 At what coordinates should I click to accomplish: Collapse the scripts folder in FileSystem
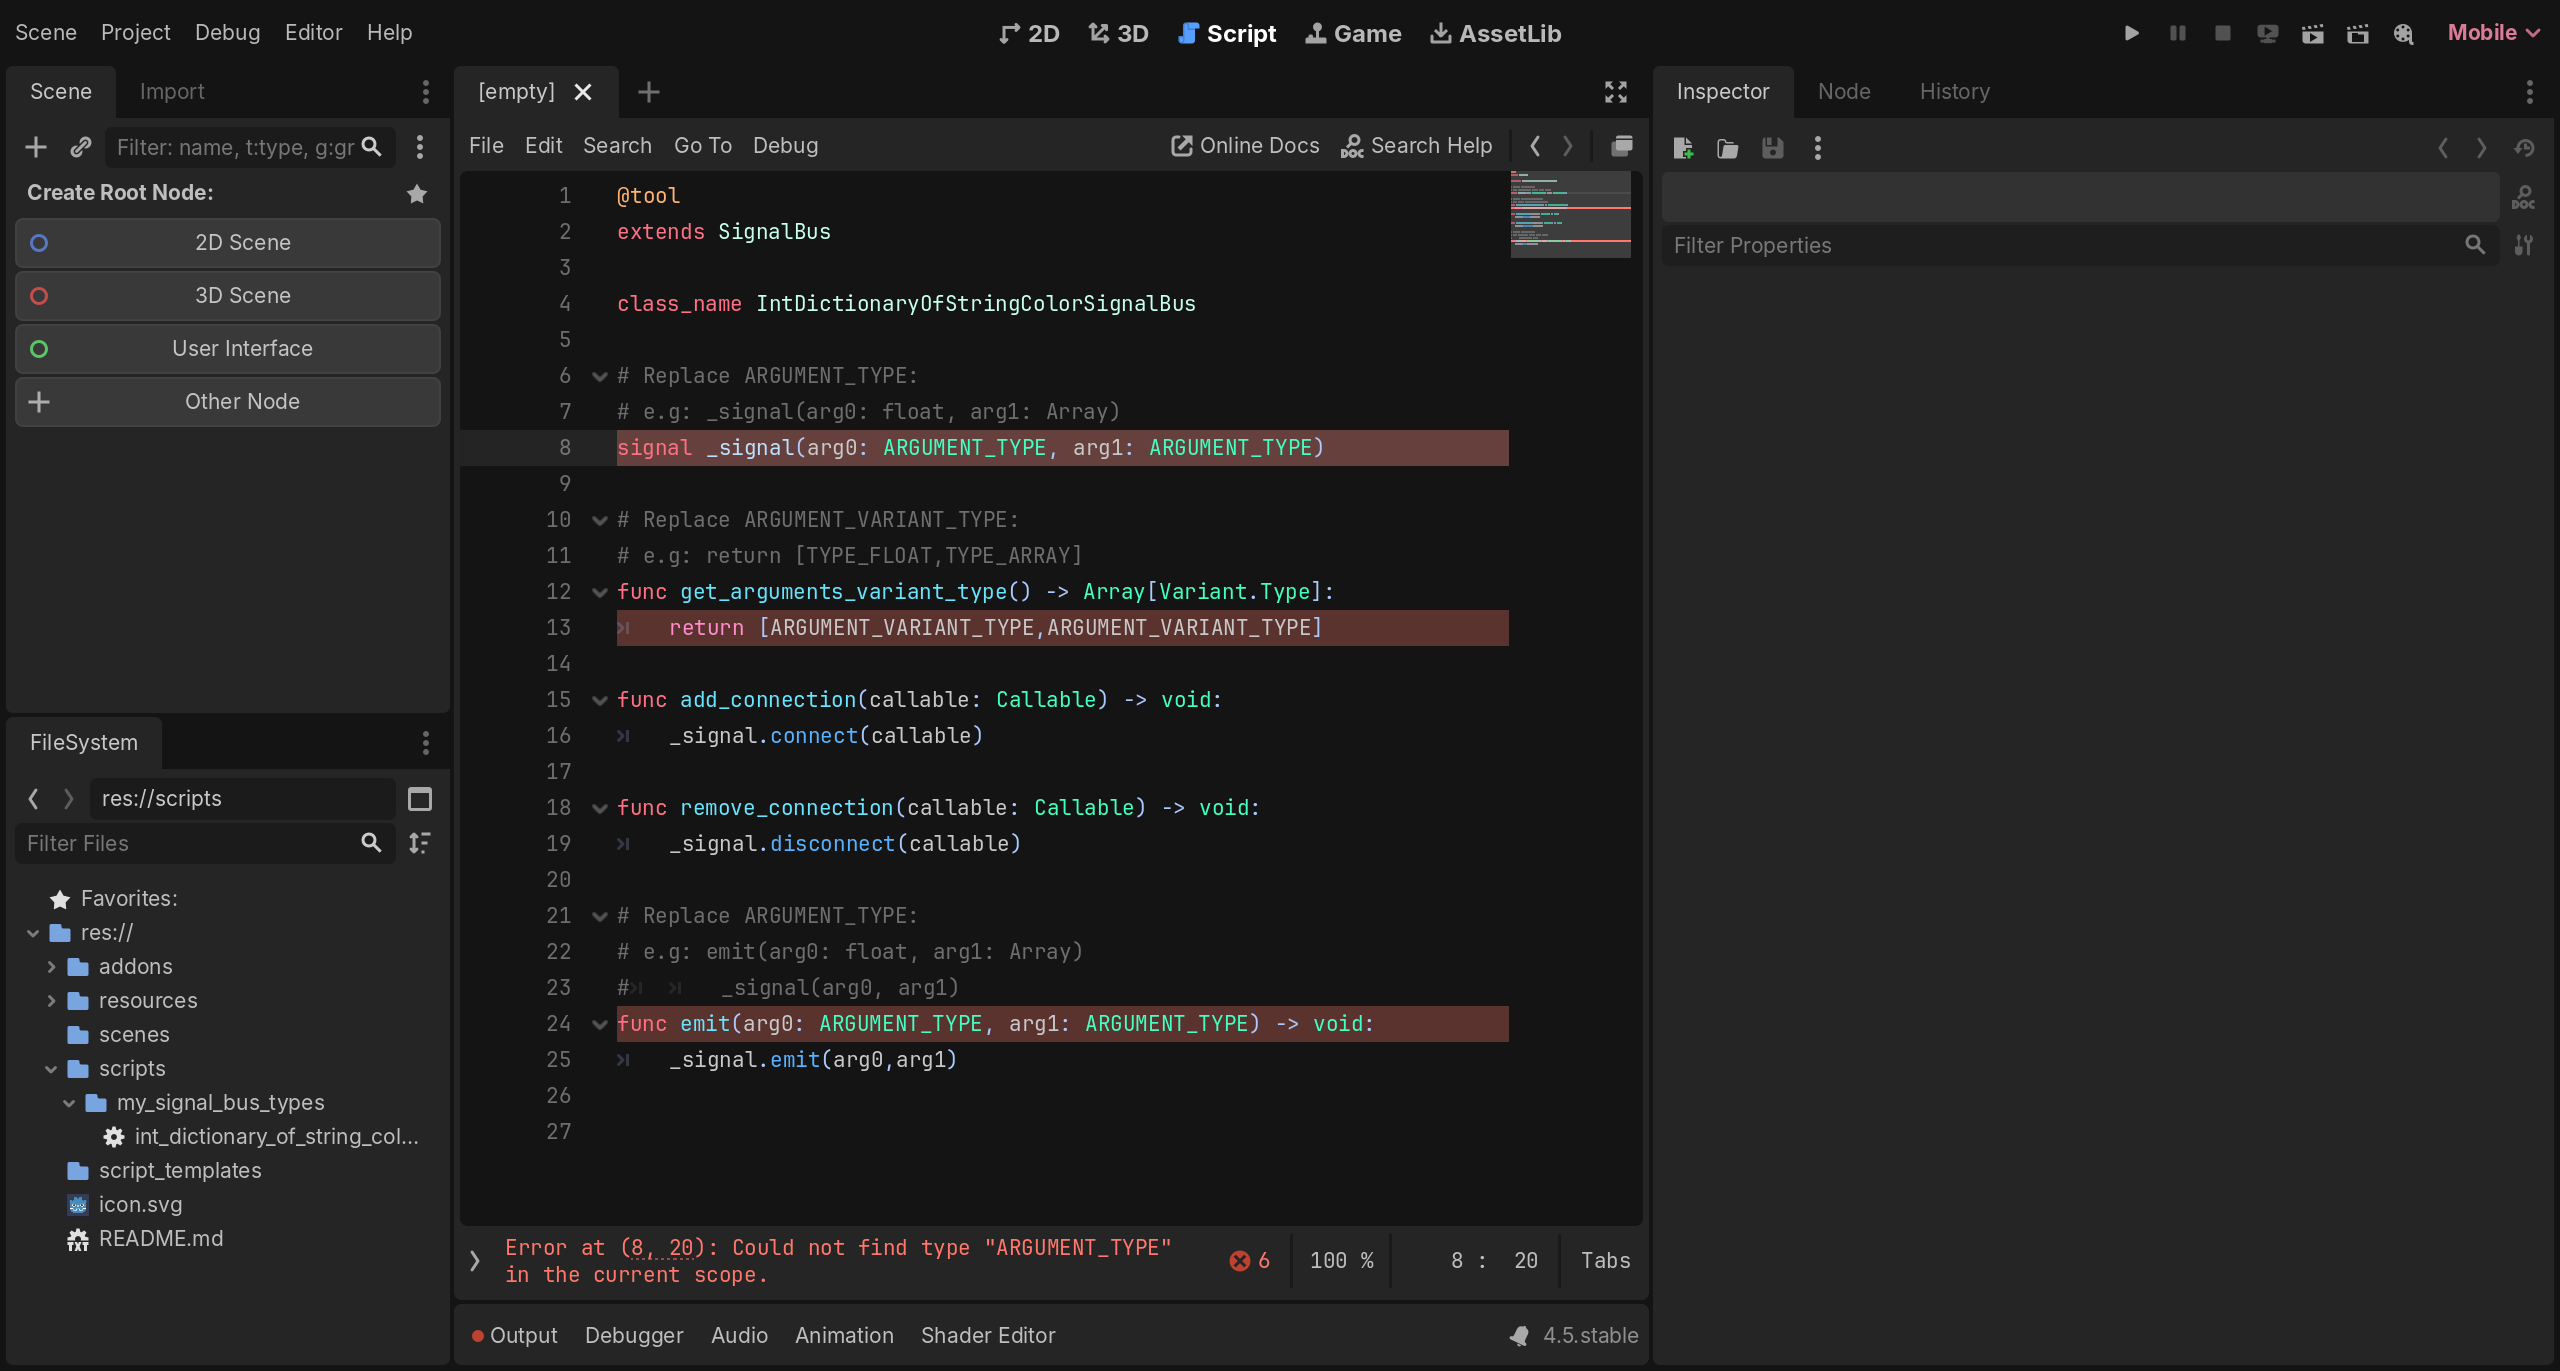tap(51, 1069)
